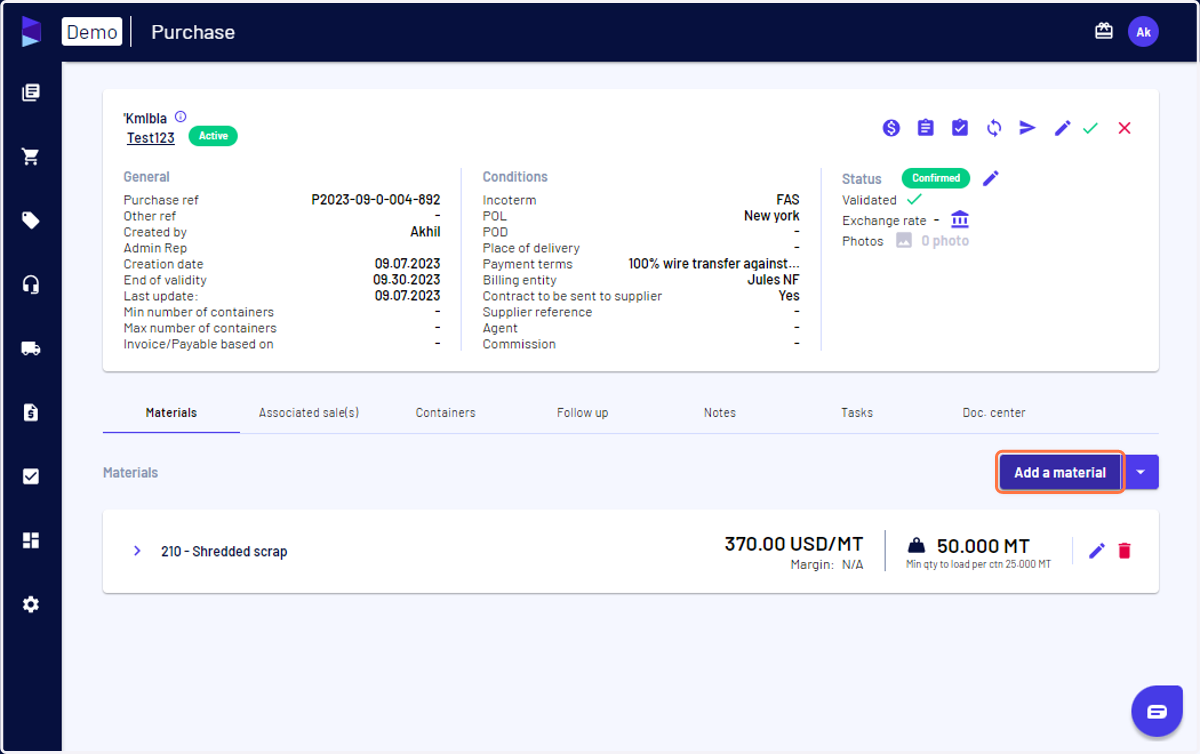Click the Margin: N/A text
Viewport: 1200px width, 754px height.
pos(827,565)
